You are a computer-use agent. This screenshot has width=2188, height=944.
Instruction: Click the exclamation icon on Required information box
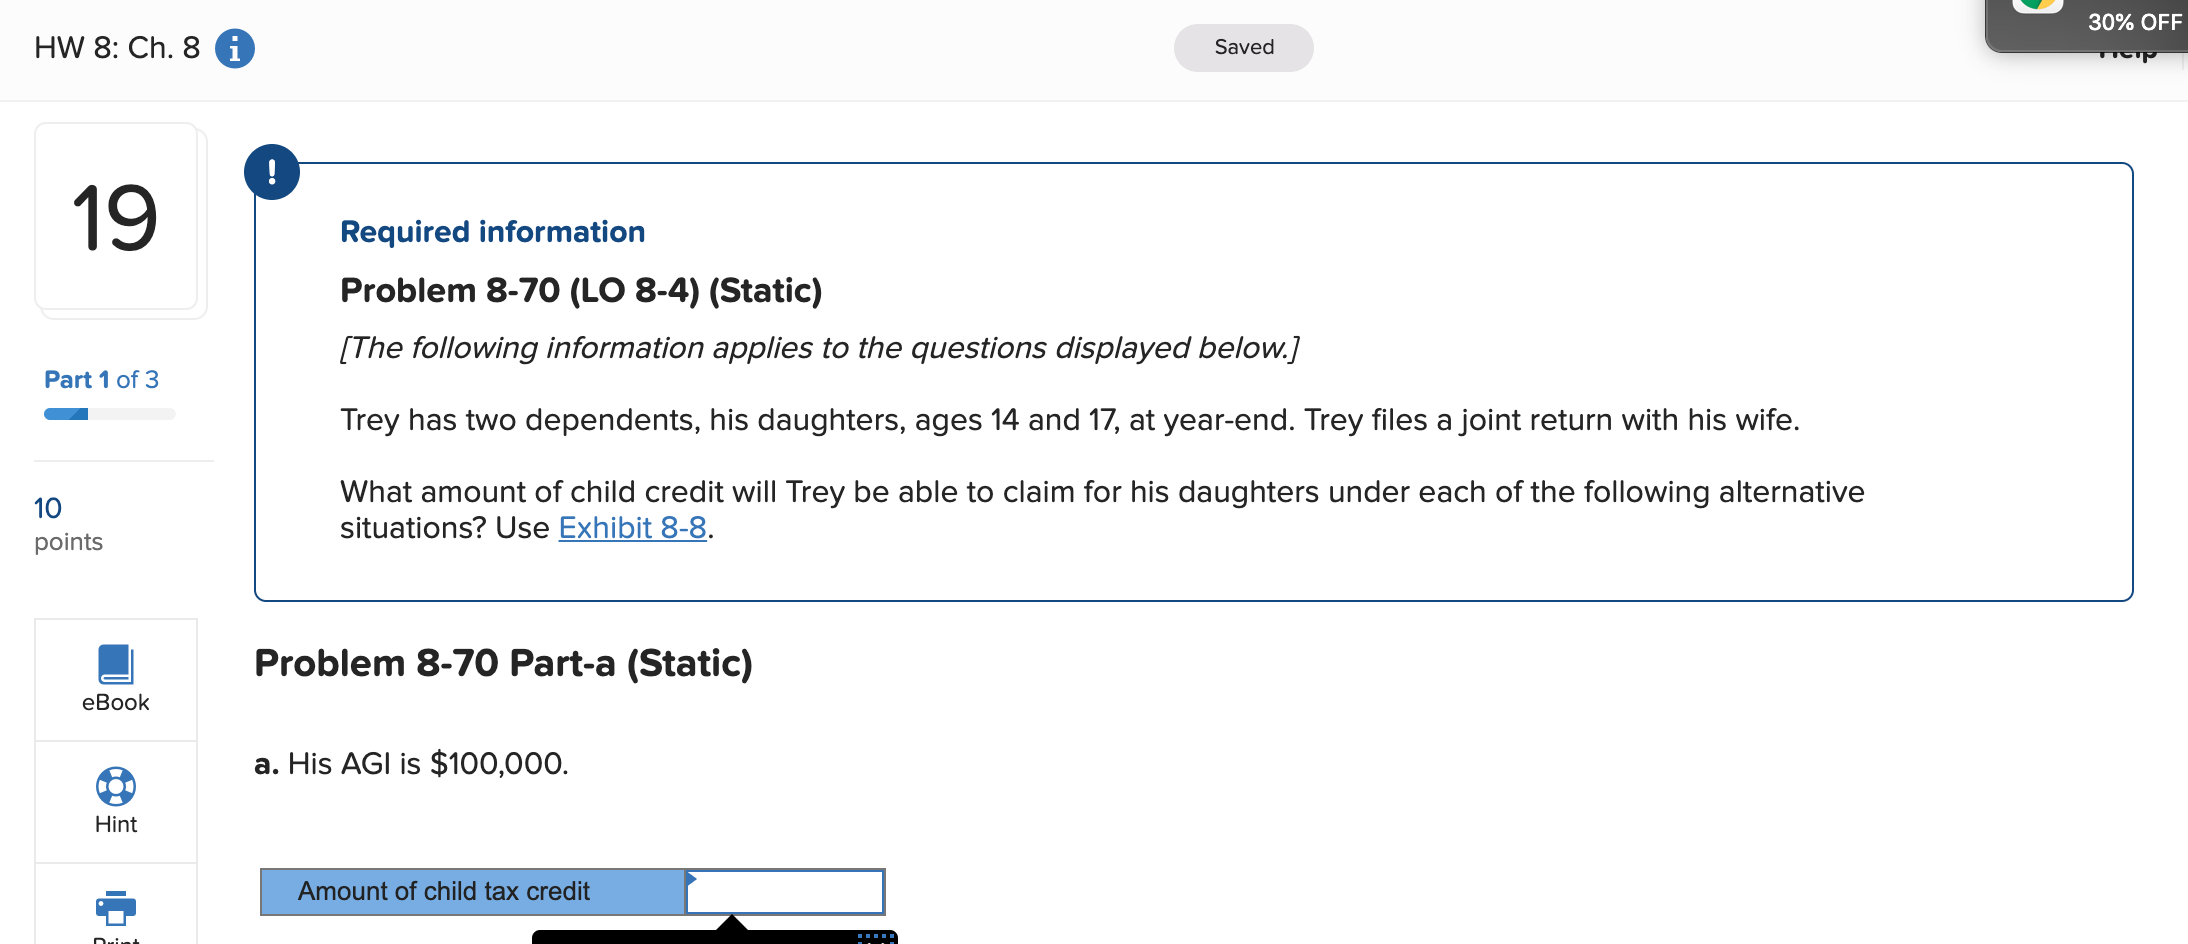272,171
